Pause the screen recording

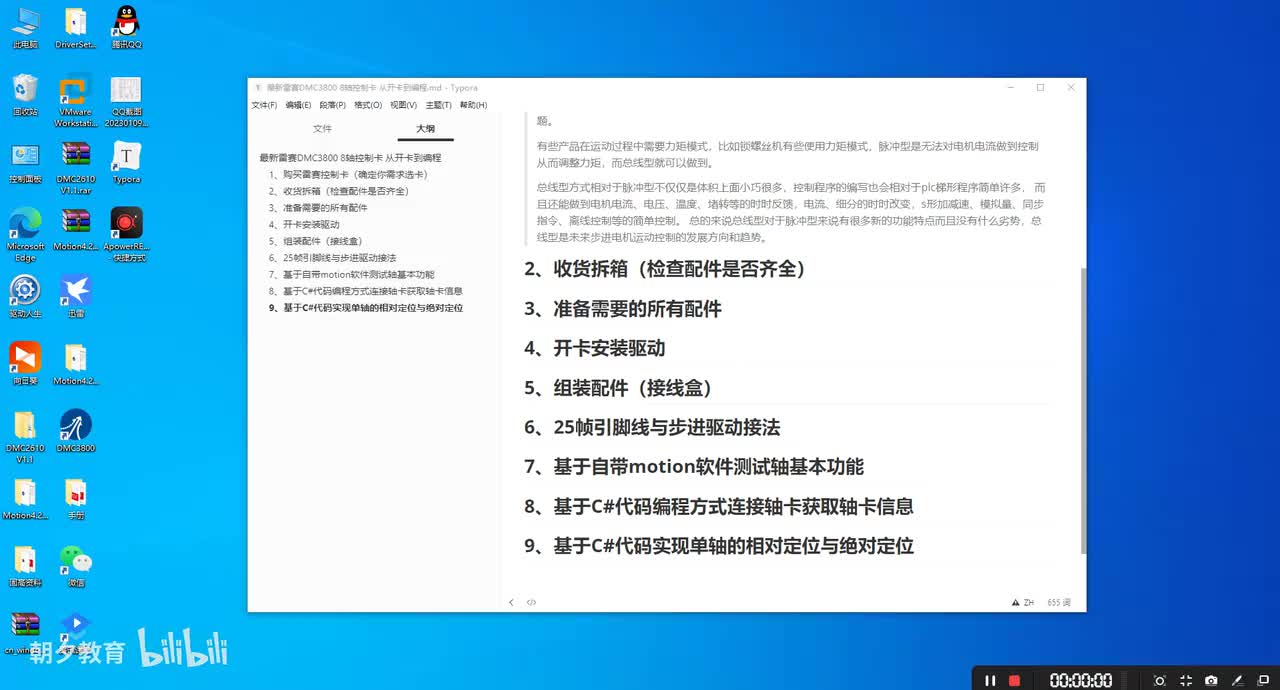[x=990, y=680]
